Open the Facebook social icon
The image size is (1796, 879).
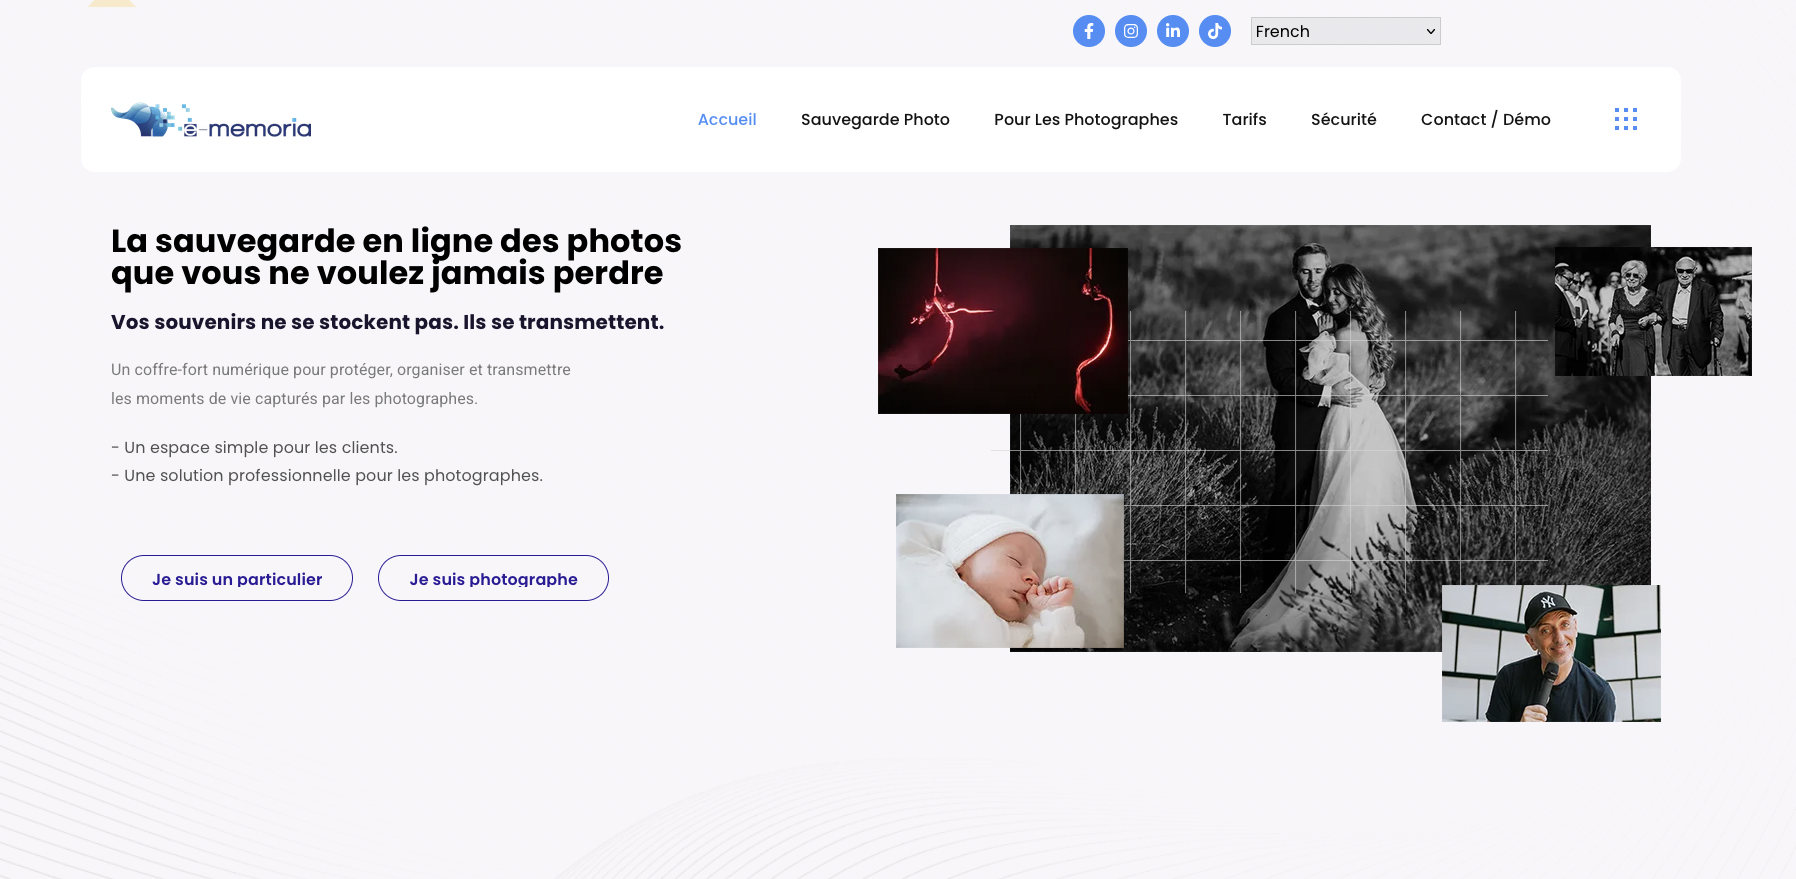[x=1088, y=31]
